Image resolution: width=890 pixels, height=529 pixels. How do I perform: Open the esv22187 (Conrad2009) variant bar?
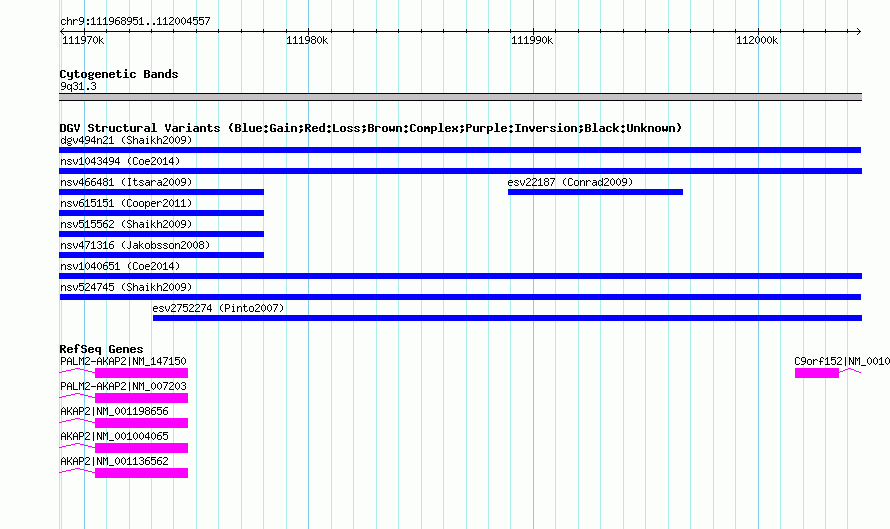point(595,192)
